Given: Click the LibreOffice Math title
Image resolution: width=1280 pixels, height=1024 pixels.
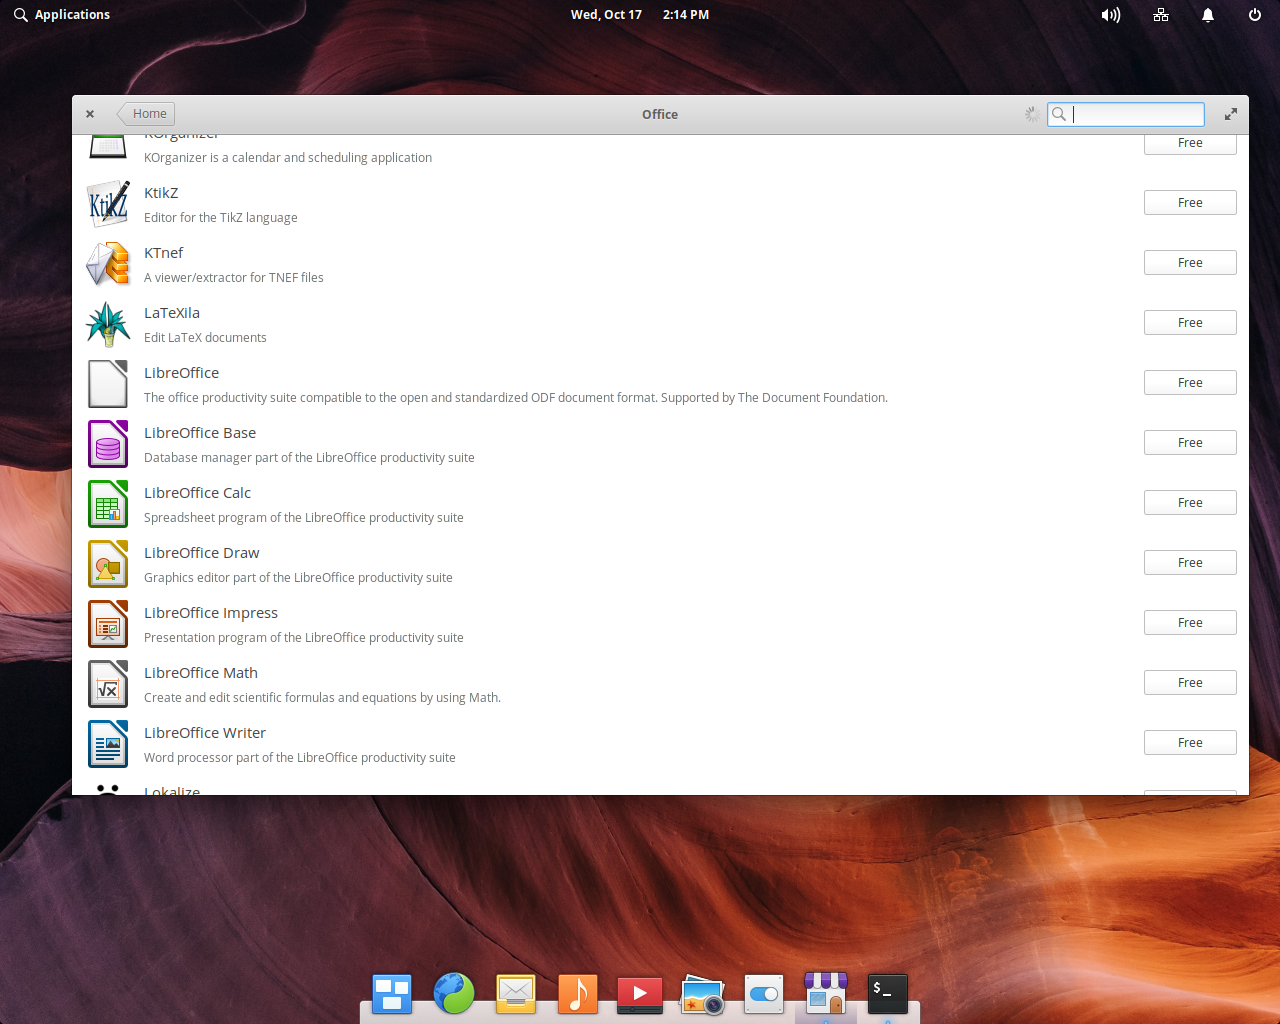Looking at the screenshot, I should click(201, 673).
